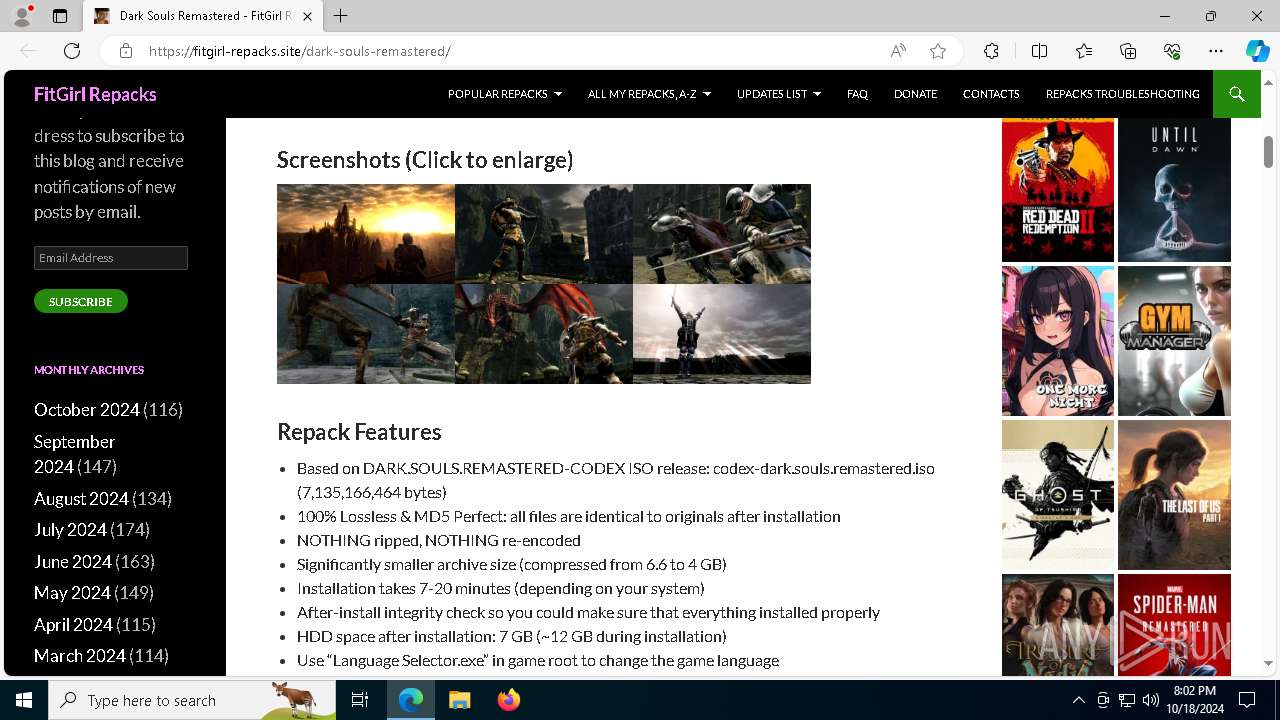Screen dimensions: 1280x720
Task: Open File Explorer from taskbar
Action: [459, 700]
